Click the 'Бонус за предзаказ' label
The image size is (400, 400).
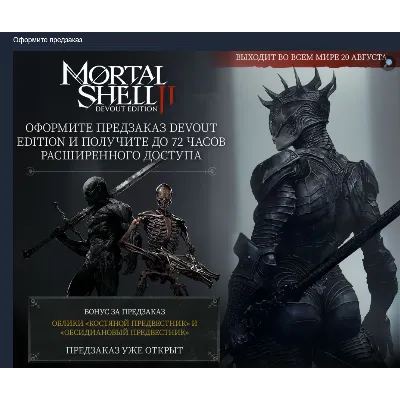pos(125,312)
